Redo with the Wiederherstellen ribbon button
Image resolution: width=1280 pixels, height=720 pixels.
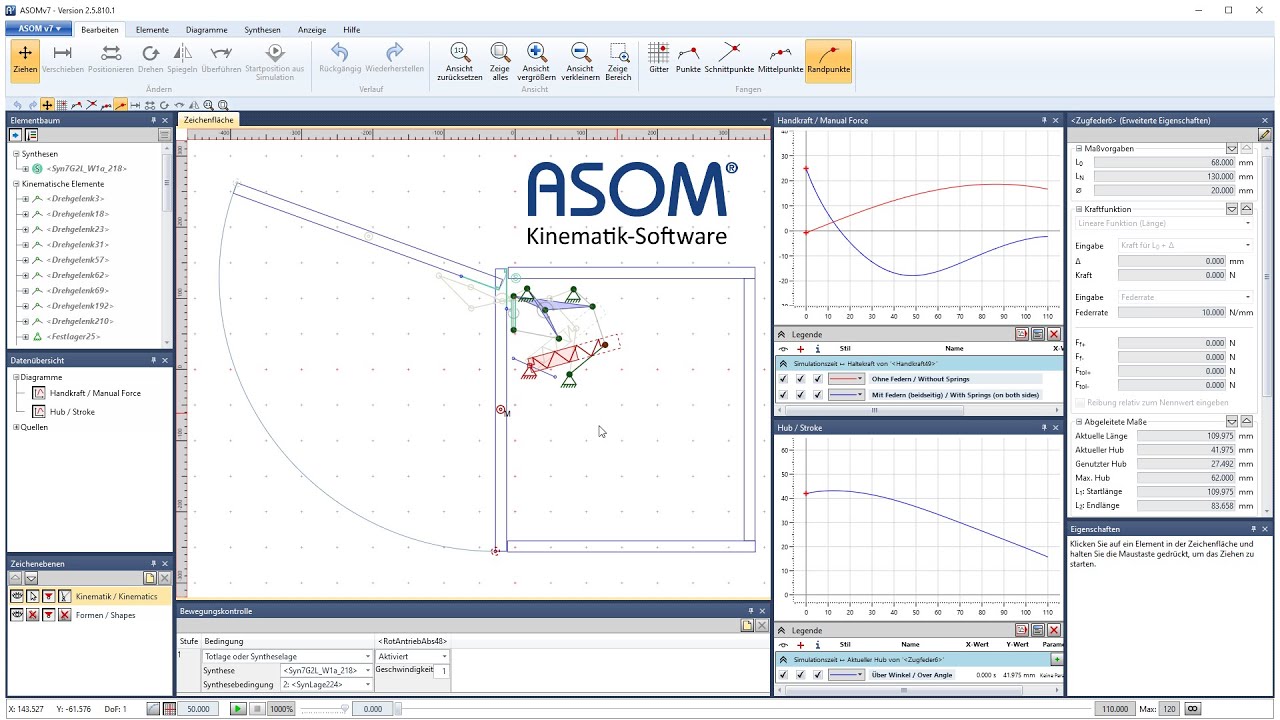point(394,59)
